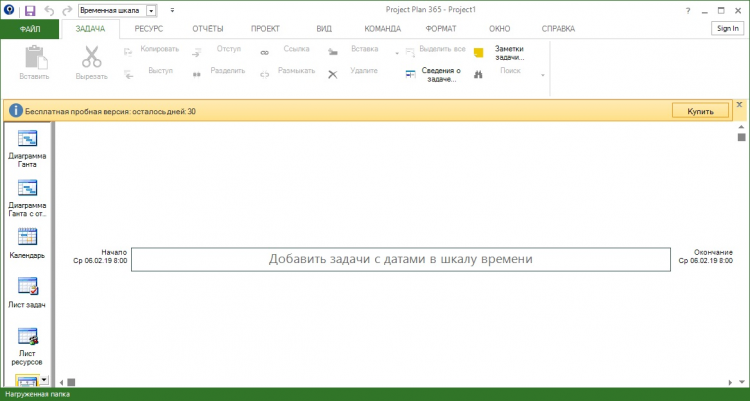The width and height of the screenshot is (750, 401).
Task: Click the horizontal scrollbar right arrow
Action: pos(730,382)
